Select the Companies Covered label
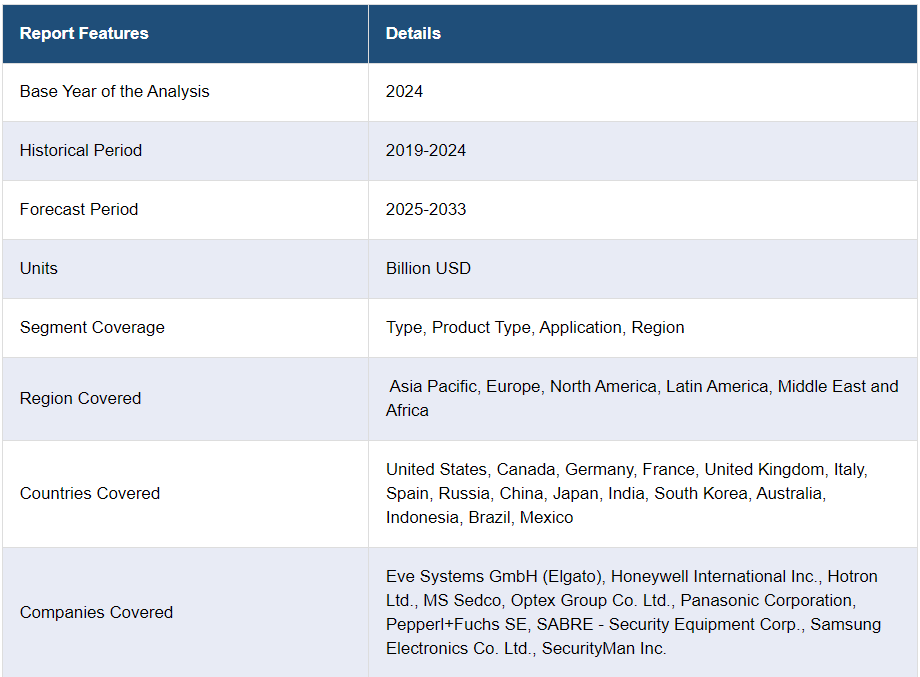The height and width of the screenshot is (677, 920). 96,612
